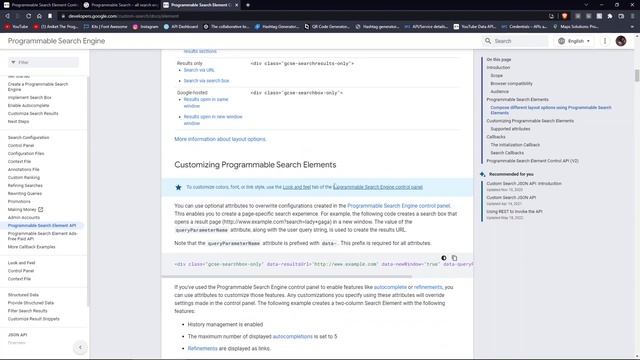
Task: Go back with the browser back arrow
Action: coord(7,16)
